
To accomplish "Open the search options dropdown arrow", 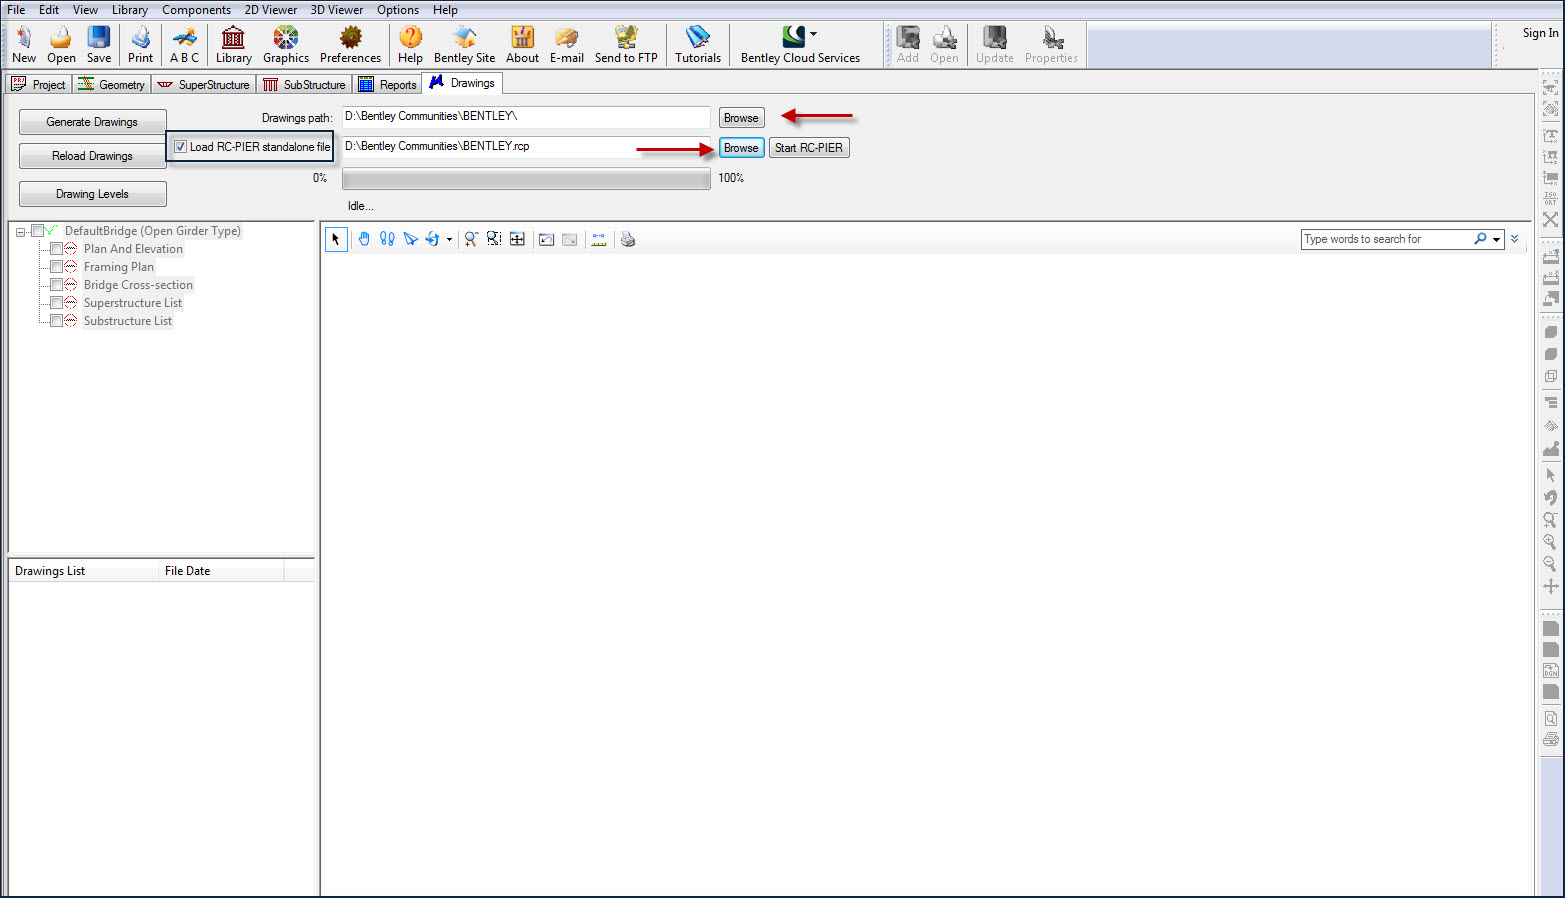I will coord(1496,240).
